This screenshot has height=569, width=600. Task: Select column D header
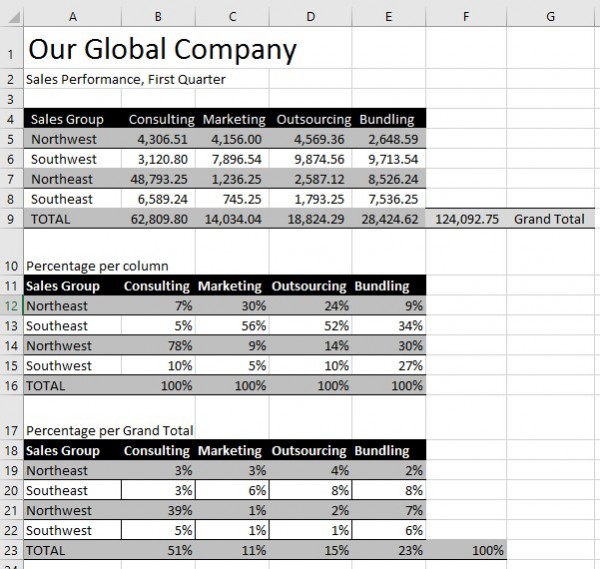(310, 17)
